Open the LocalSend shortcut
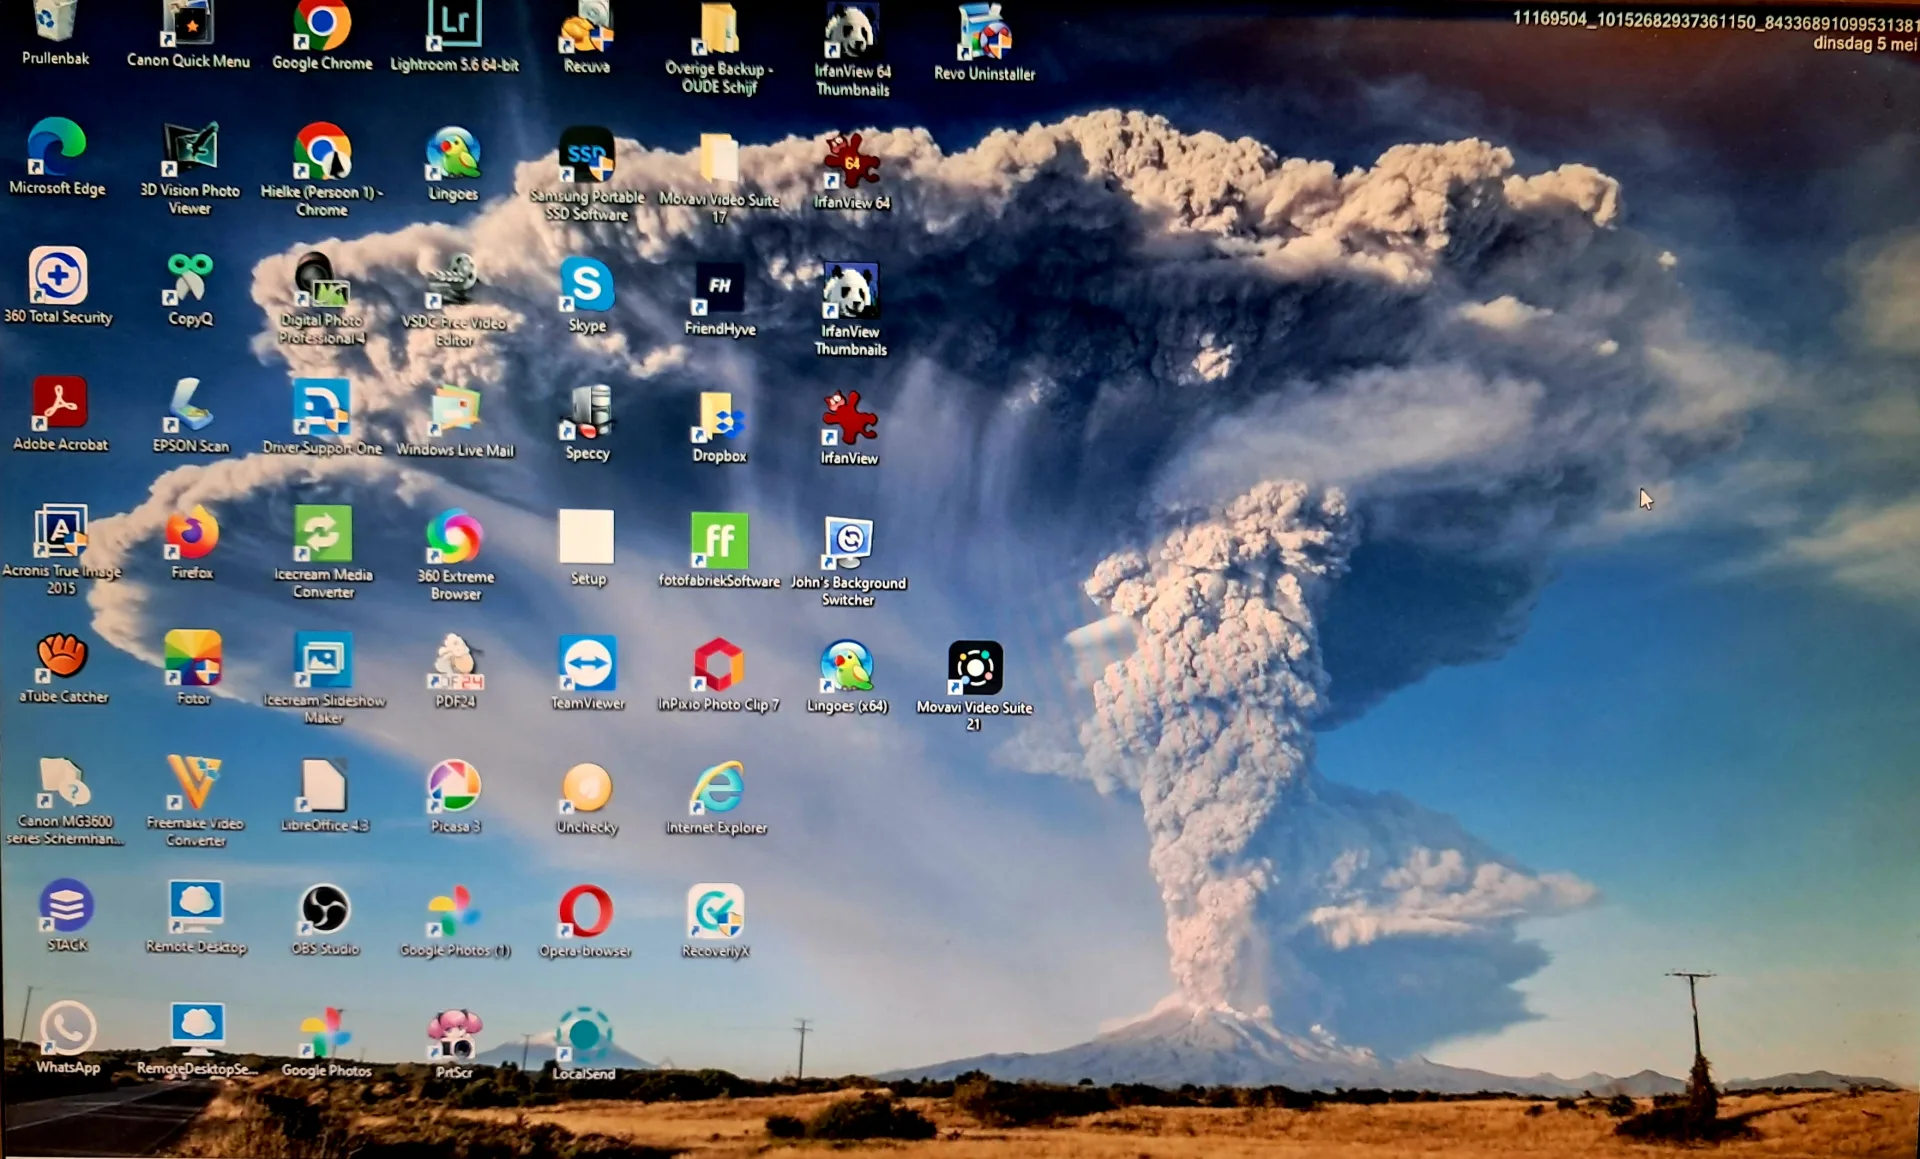Viewport: 1920px width, 1159px height. coord(584,1035)
